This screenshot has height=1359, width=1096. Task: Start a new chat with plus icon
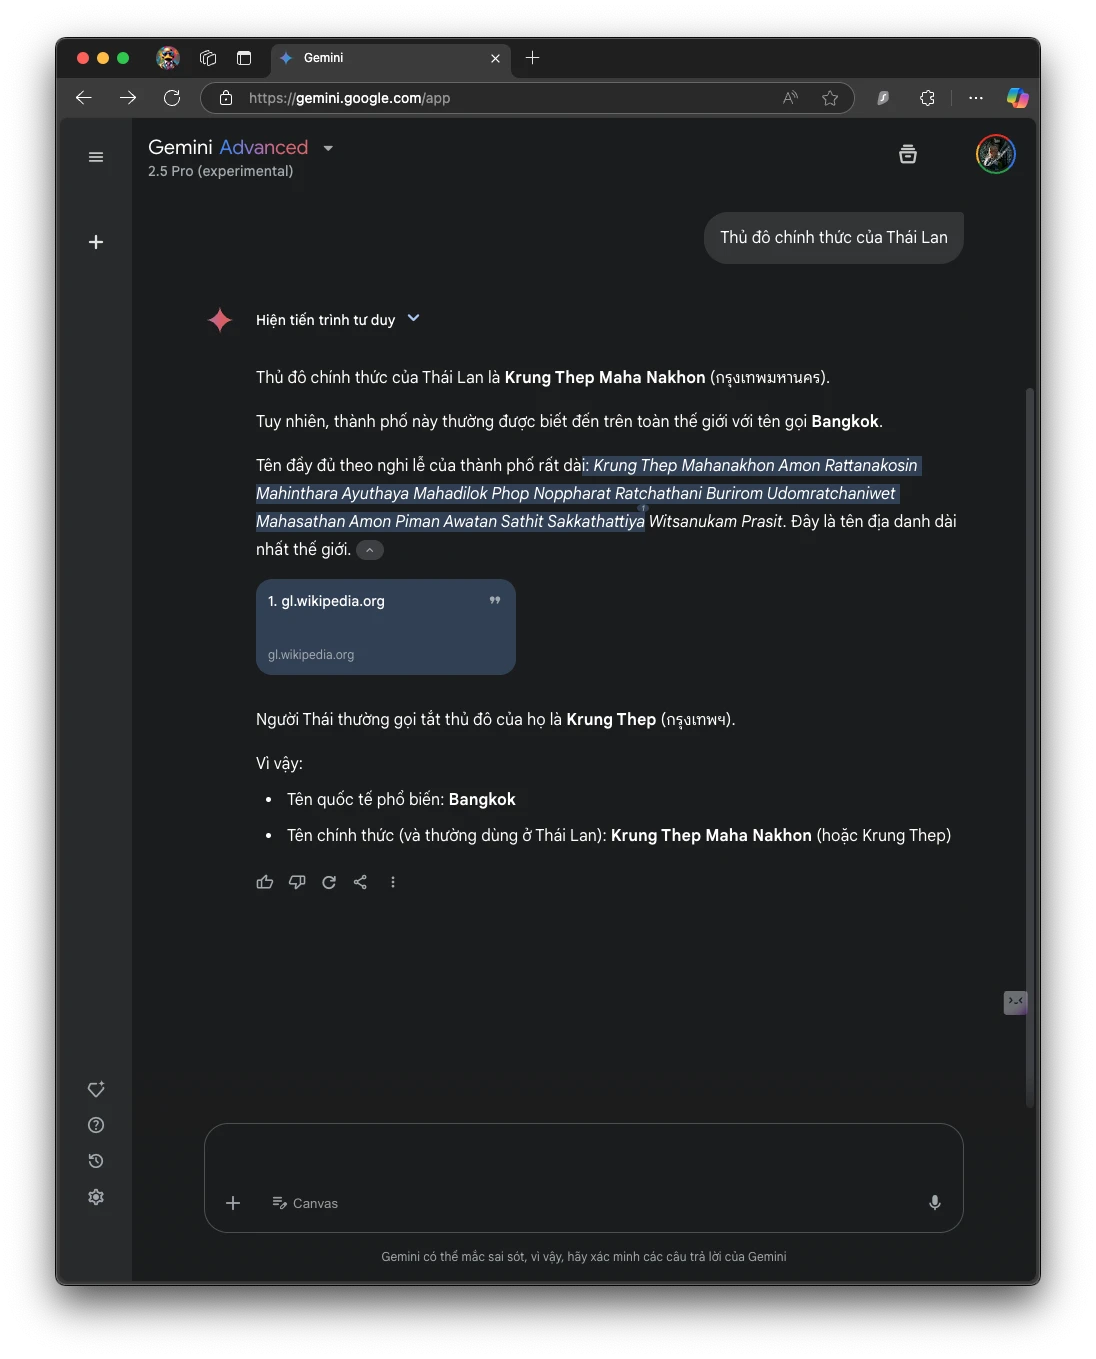click(x=96, y=242)
